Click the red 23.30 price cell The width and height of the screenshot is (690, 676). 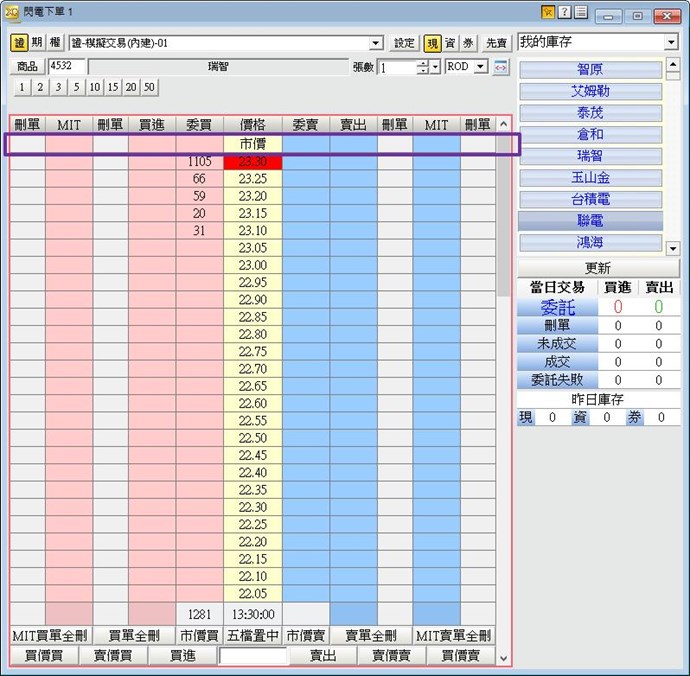tap(253, 162)
